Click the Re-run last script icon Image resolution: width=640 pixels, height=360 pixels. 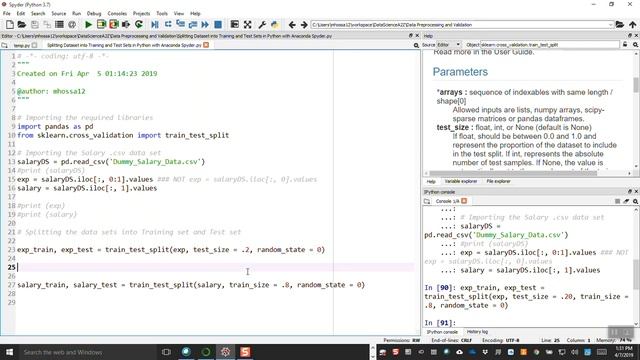[139, 24]
